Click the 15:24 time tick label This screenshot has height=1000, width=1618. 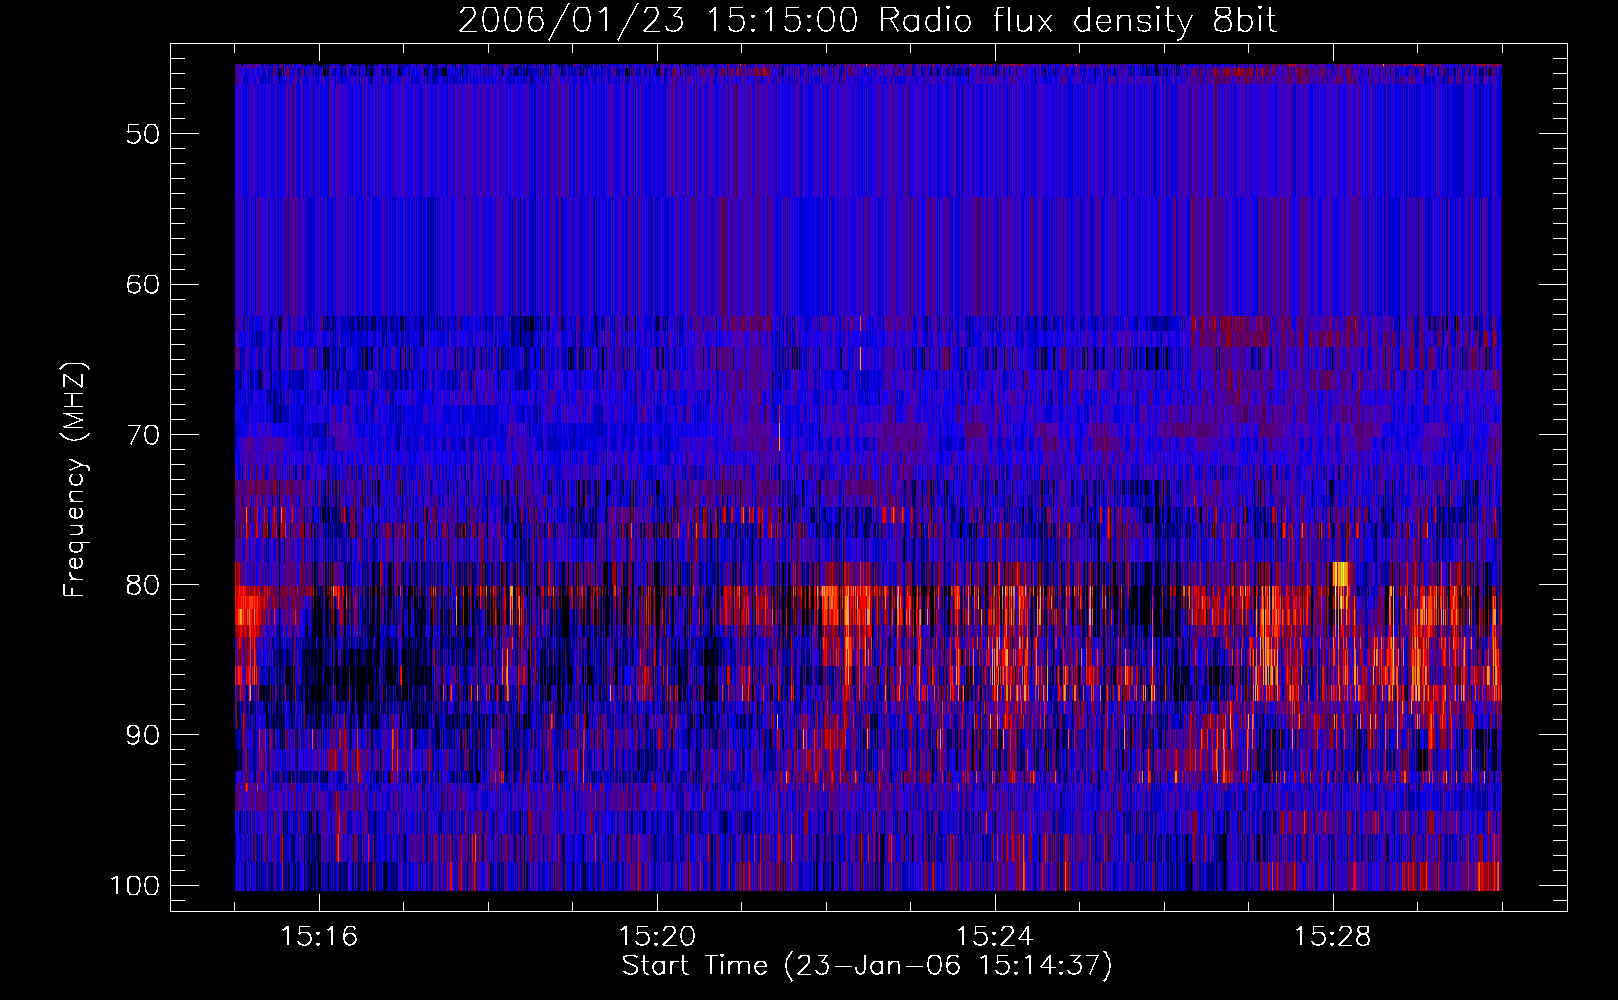pyautogui.click(x=994, y=937)
